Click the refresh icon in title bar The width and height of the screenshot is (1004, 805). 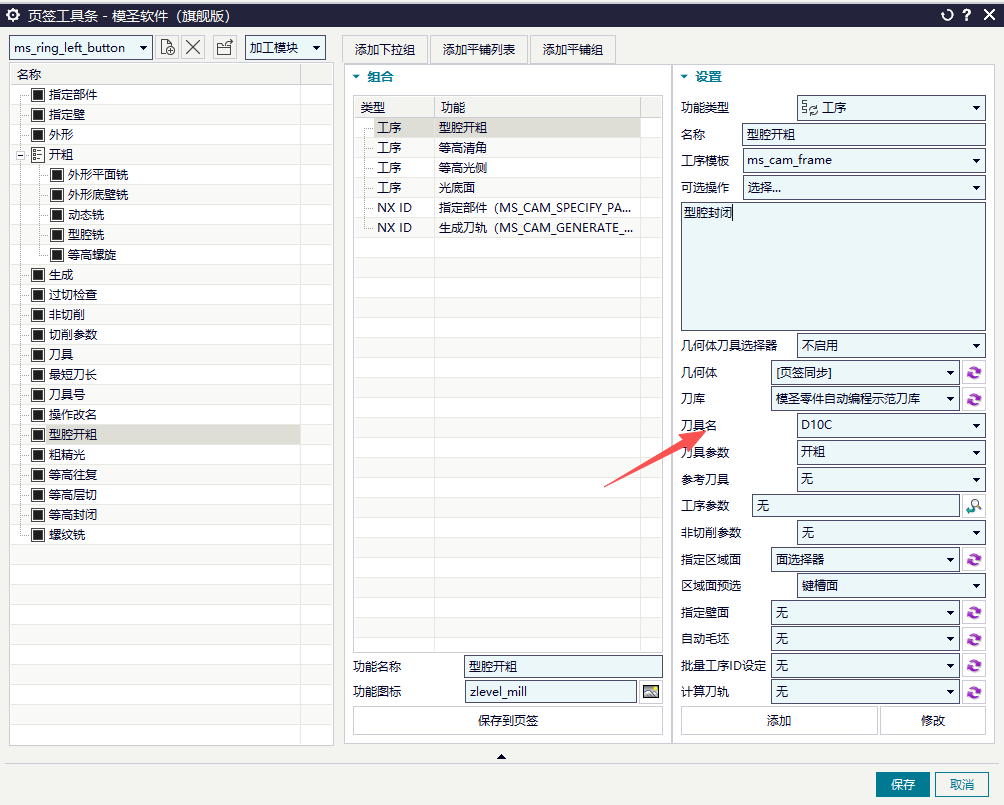[947, 15]
